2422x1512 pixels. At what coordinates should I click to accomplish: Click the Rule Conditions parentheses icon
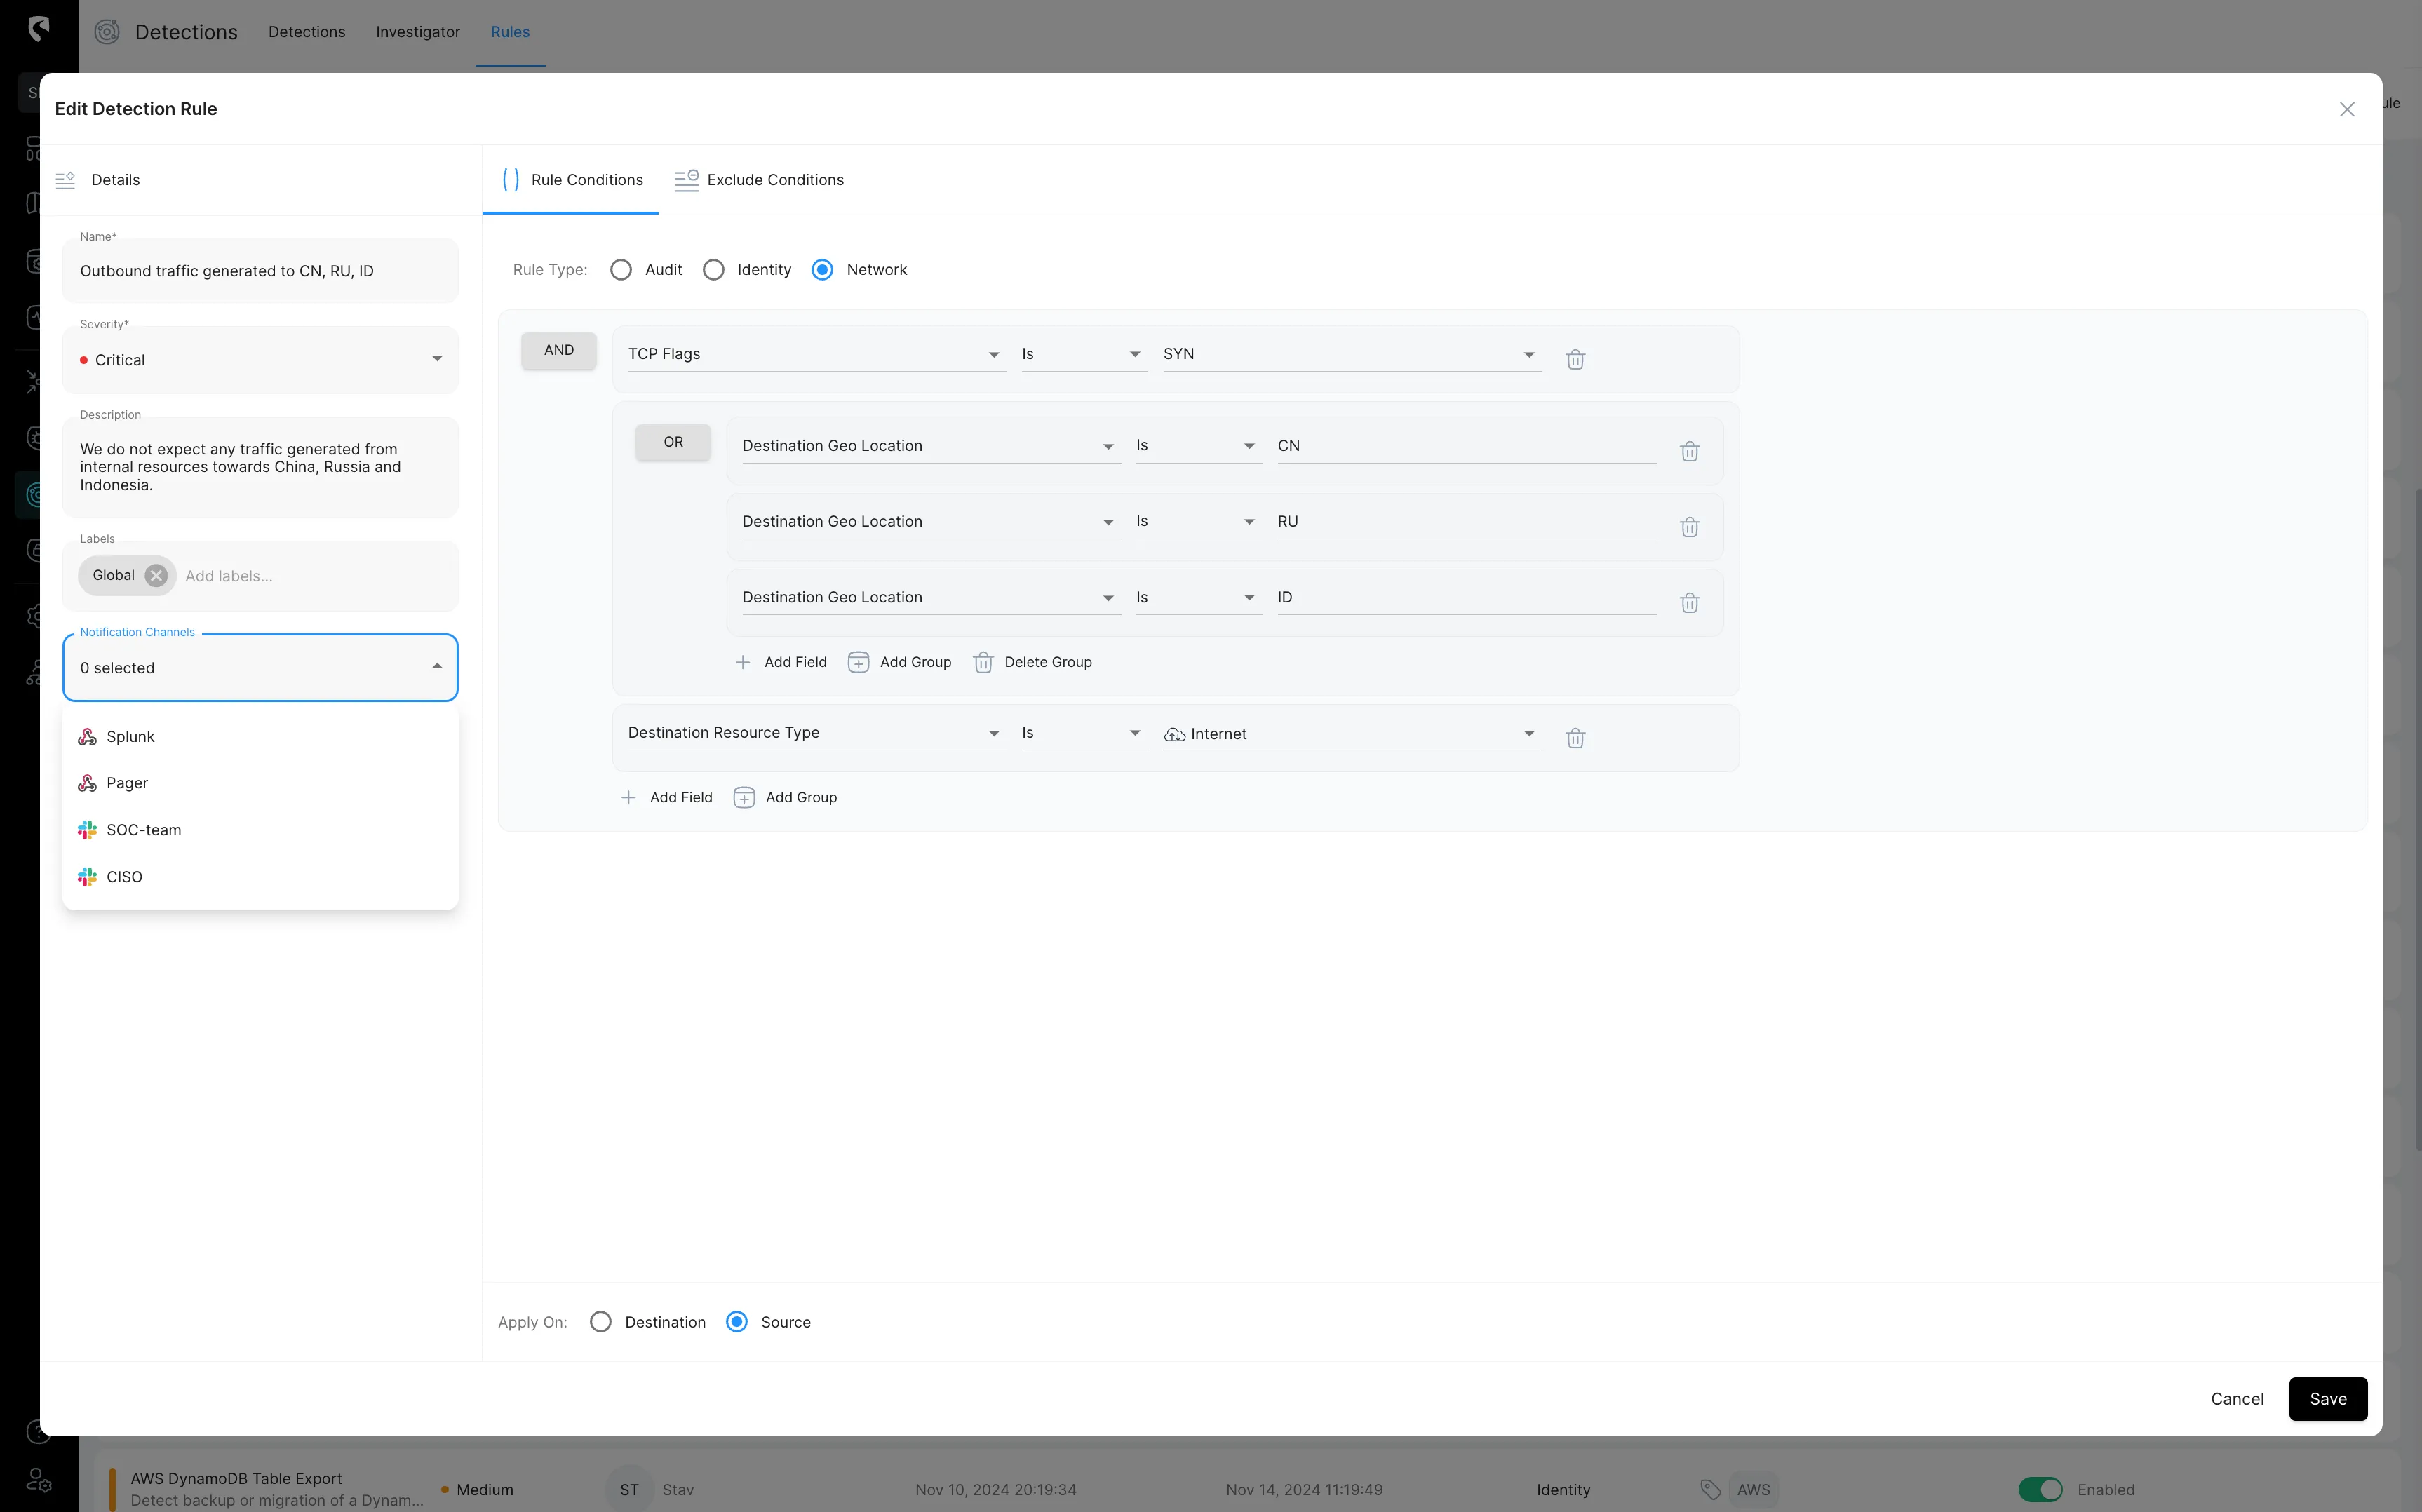point(510,180)
